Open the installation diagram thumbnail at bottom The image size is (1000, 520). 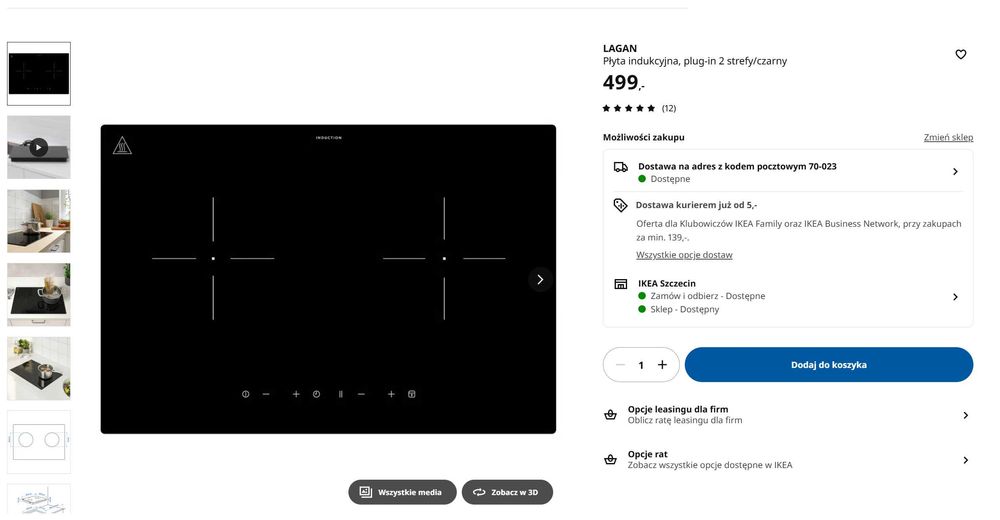pyautogui.click(x=39, y=498)
